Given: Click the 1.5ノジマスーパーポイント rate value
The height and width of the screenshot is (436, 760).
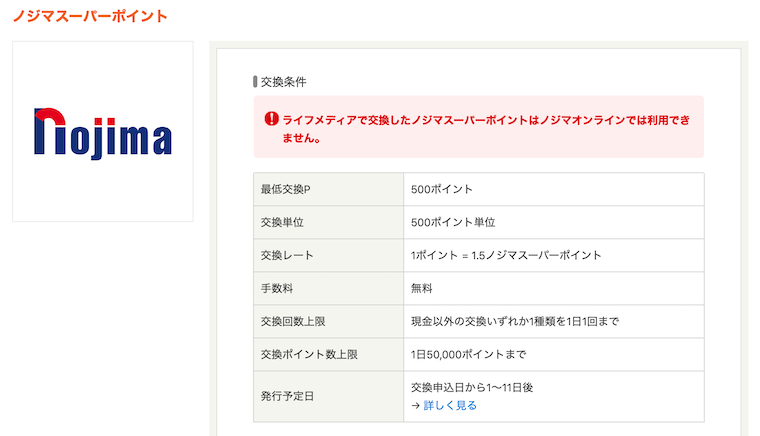Looking at the screenshot, I should pyautogui.click(x=536, y=255).
